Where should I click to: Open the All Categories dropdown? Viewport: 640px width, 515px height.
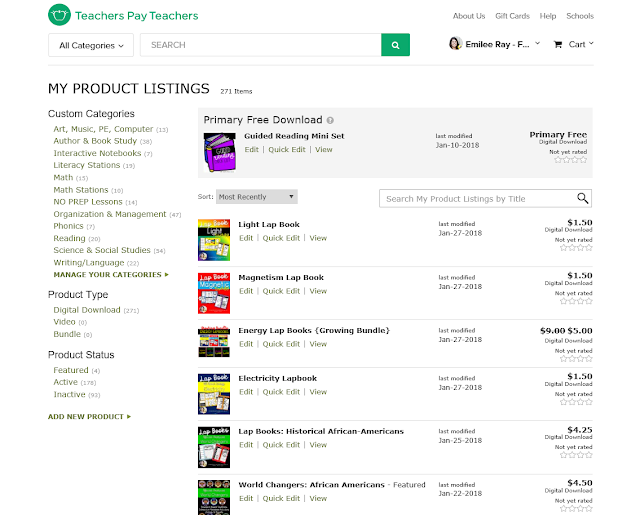pyautogui.click(x=91, y=45)
